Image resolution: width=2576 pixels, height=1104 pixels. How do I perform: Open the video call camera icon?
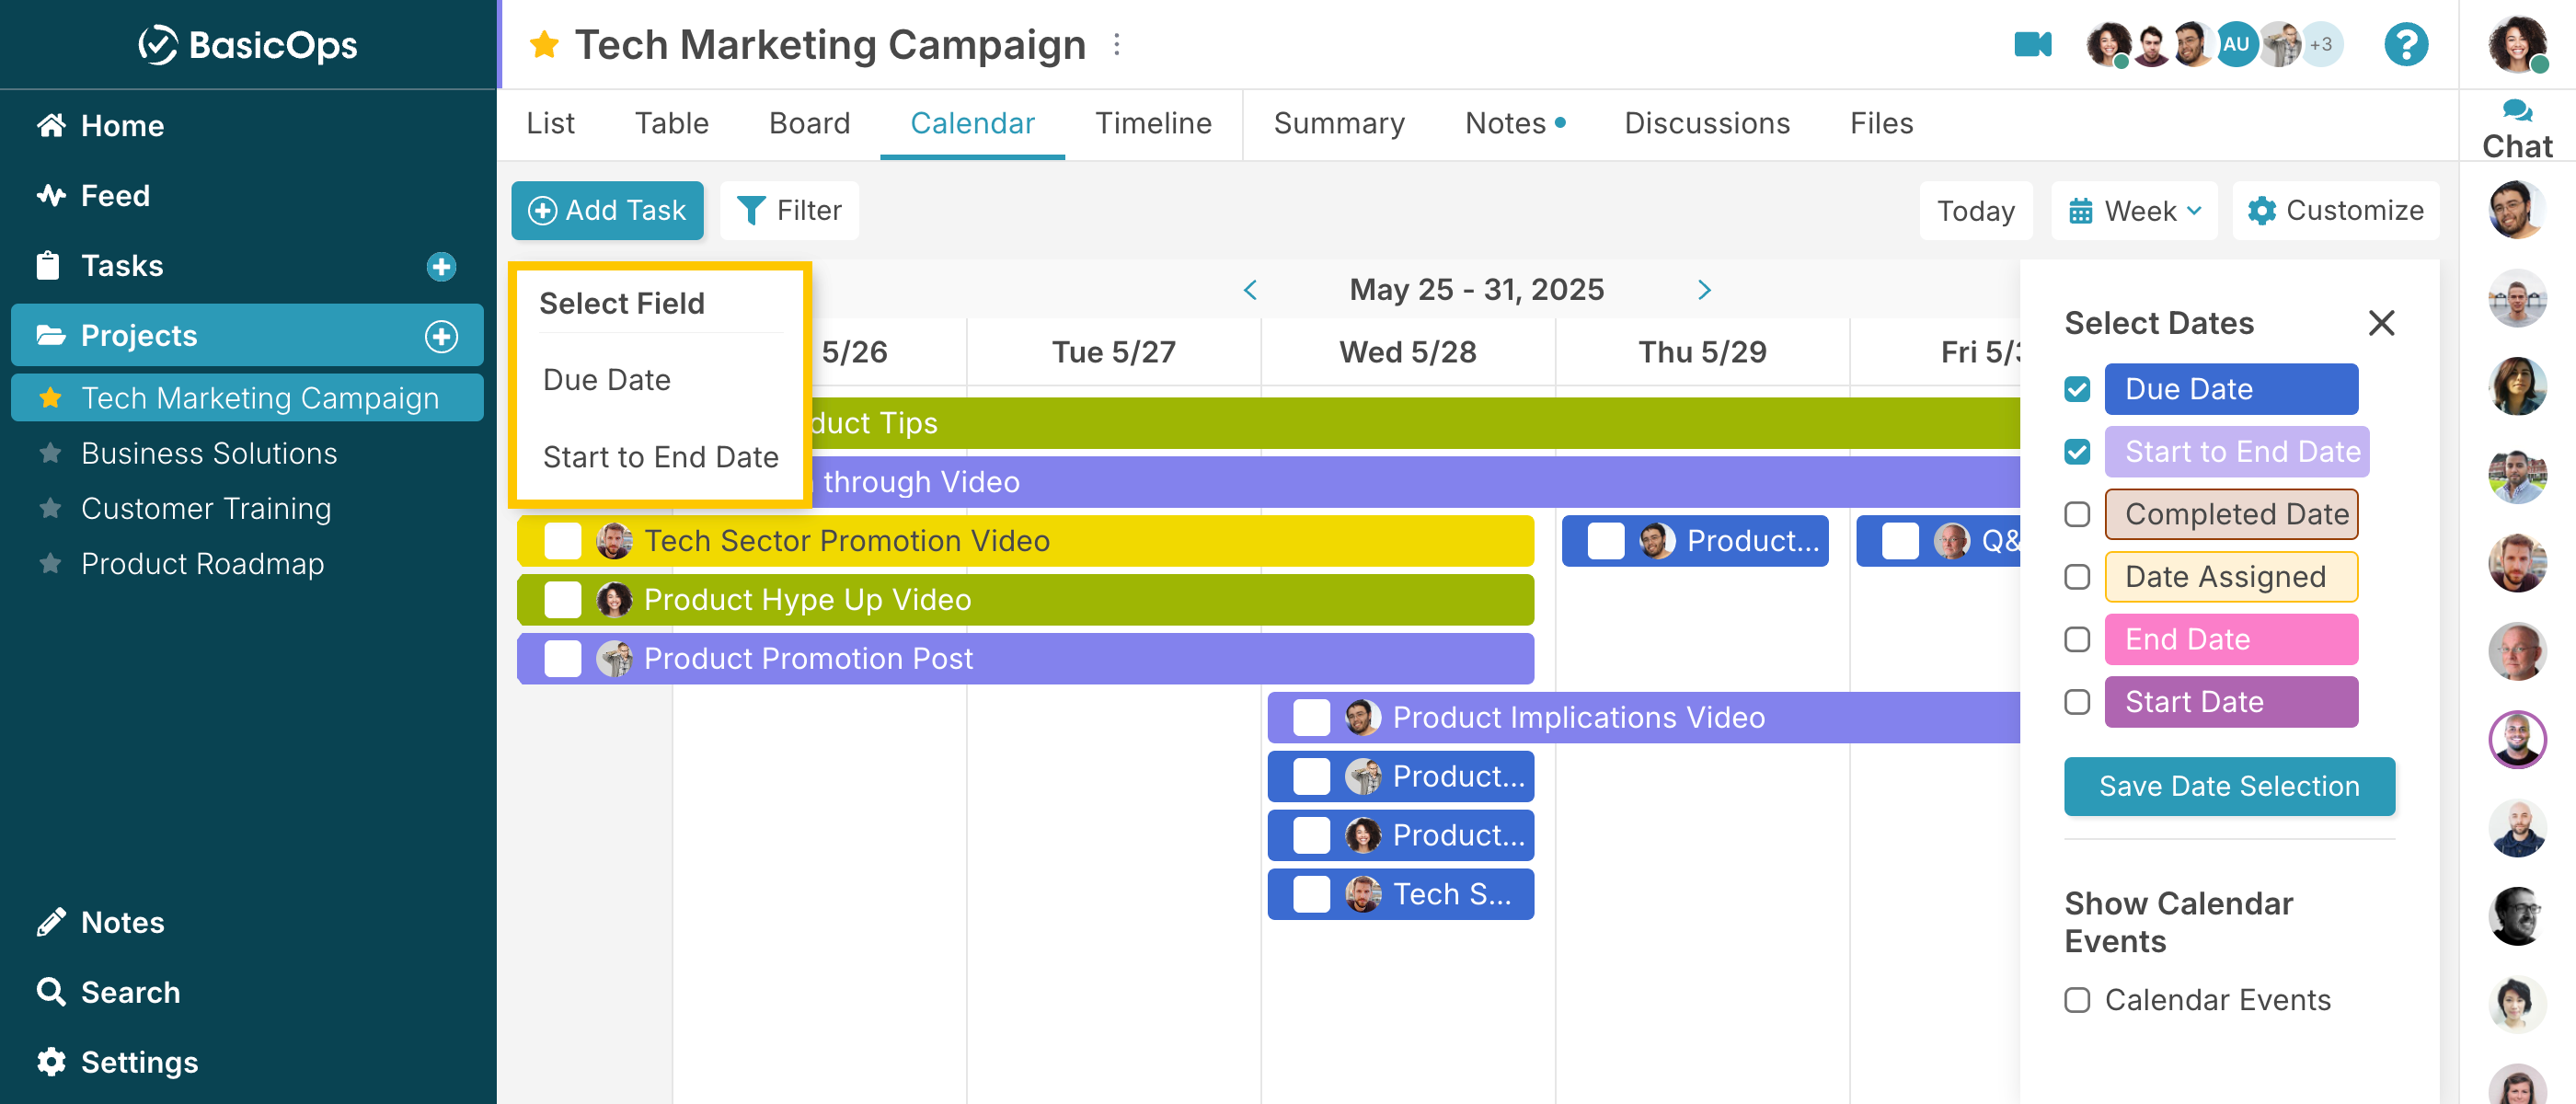click(2032, 44)
